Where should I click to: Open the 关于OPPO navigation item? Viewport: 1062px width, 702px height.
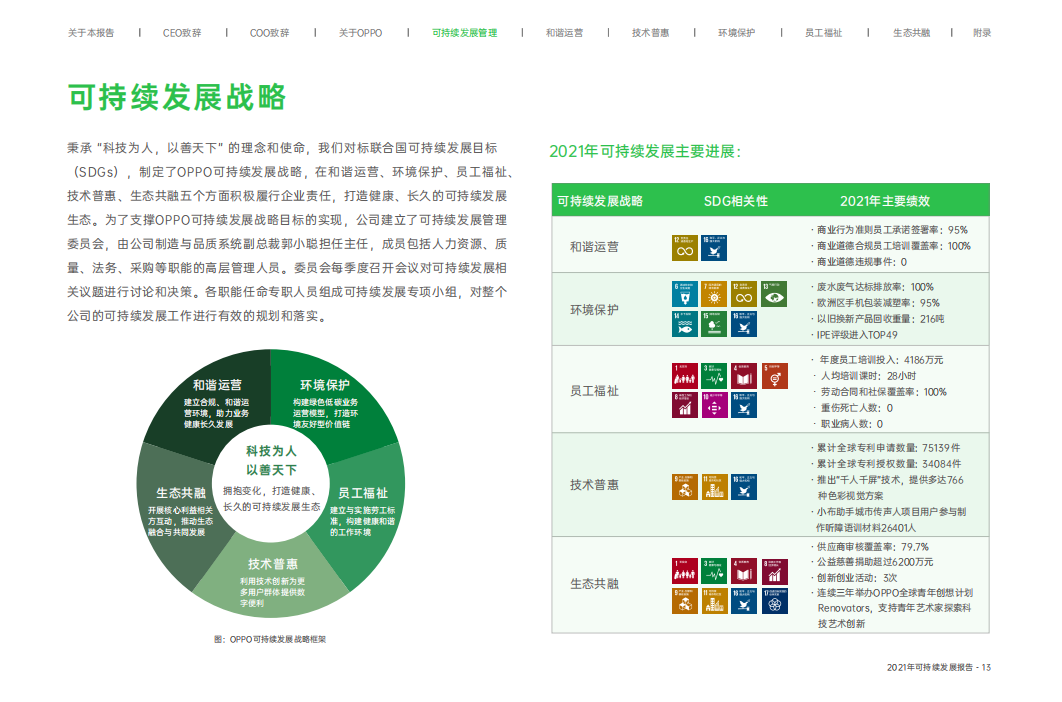point(360,33)
